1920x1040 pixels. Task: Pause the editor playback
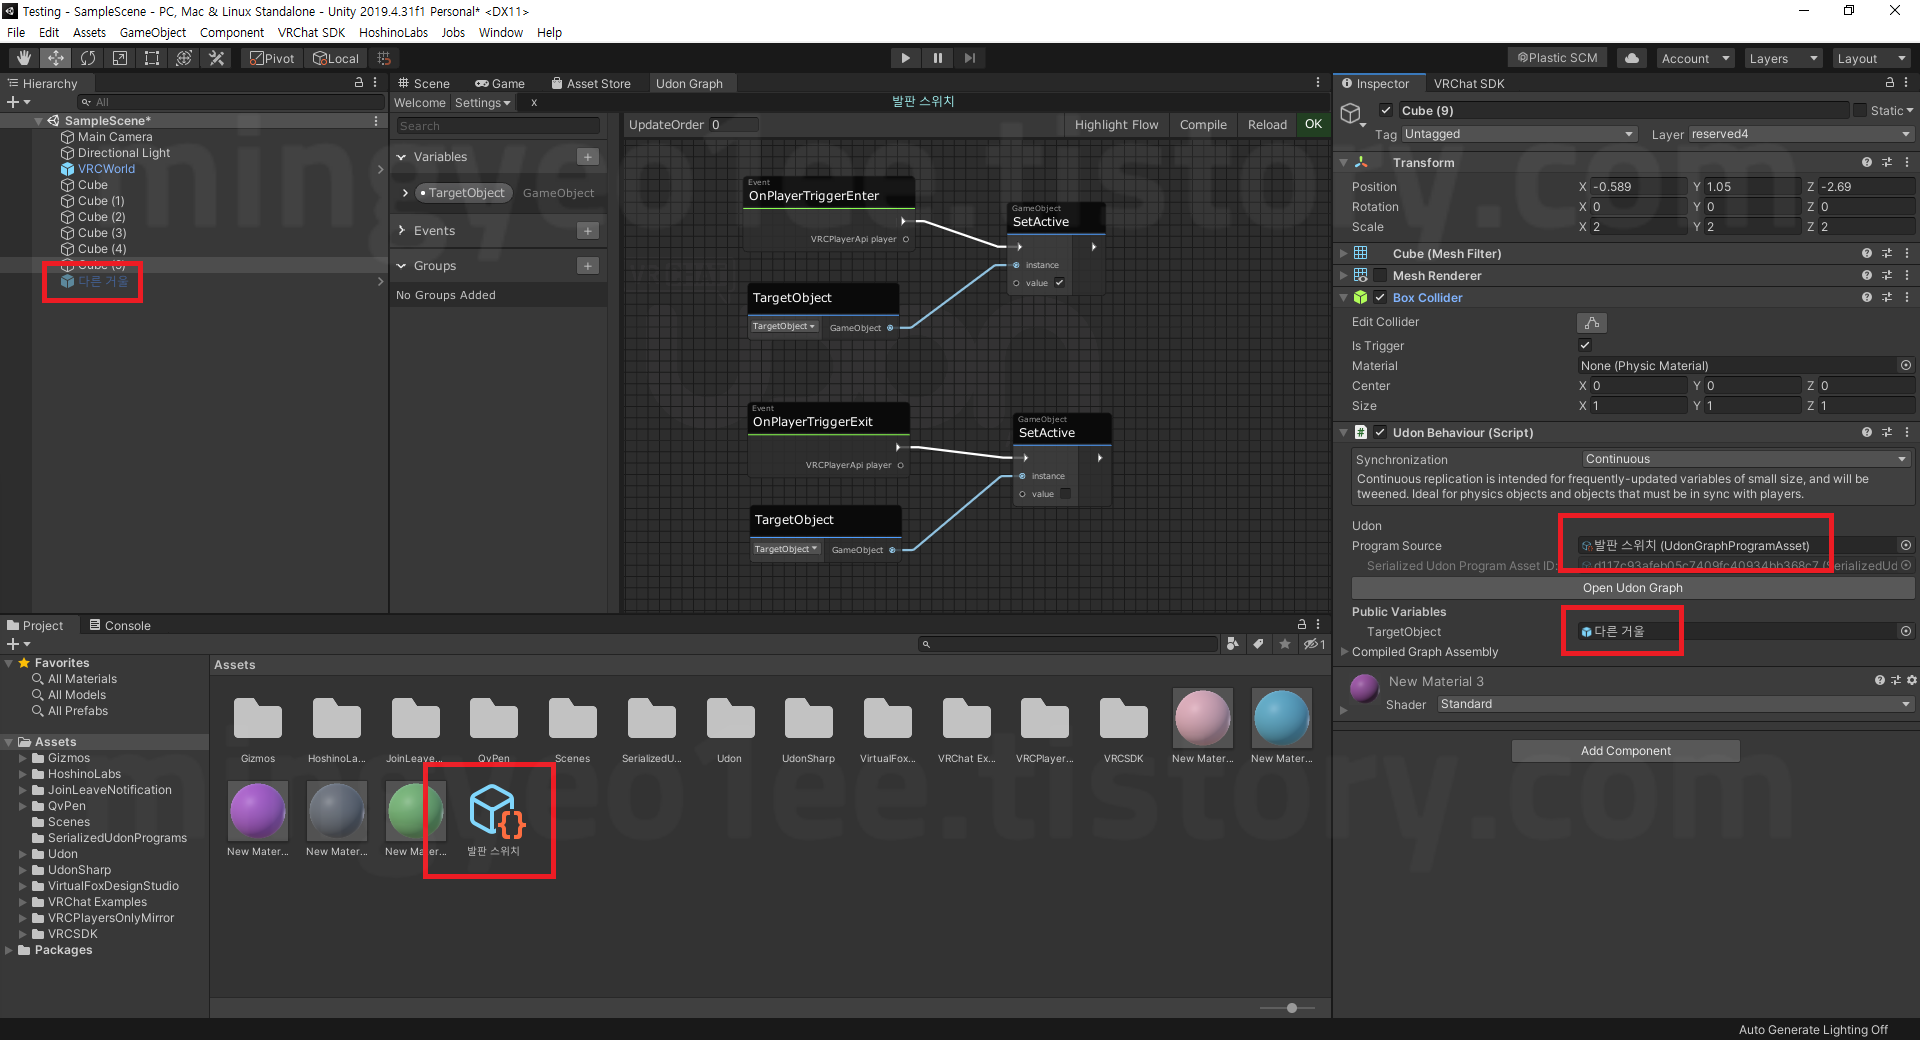tap(937, 58)
